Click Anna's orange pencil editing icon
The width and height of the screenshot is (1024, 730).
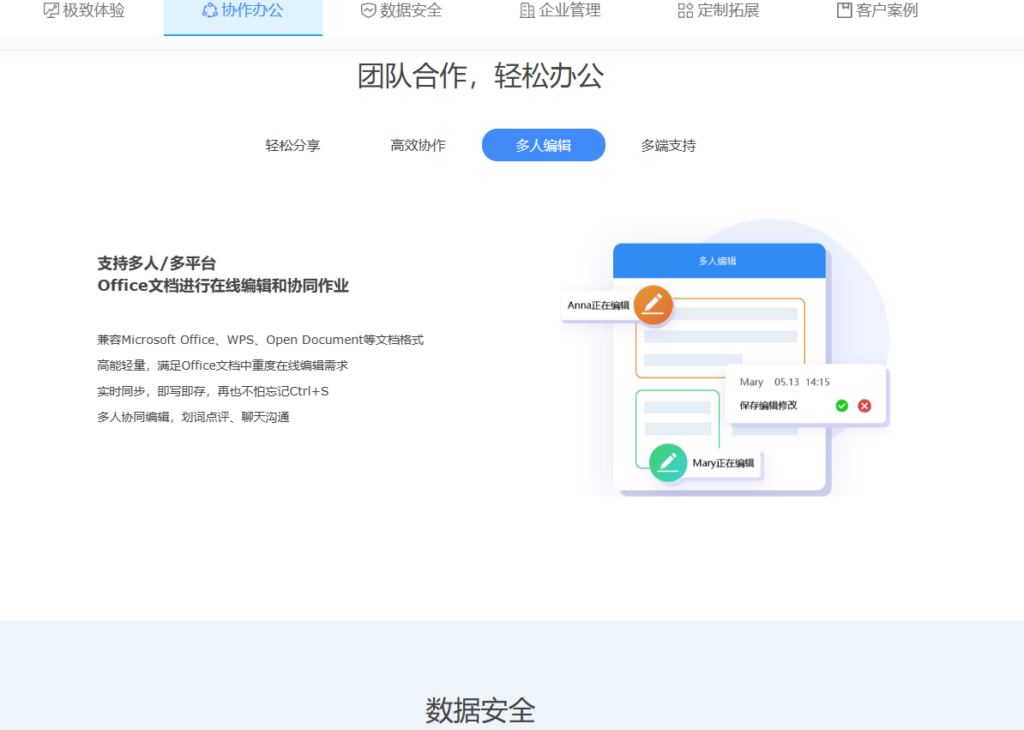click(x=653, y=305)
